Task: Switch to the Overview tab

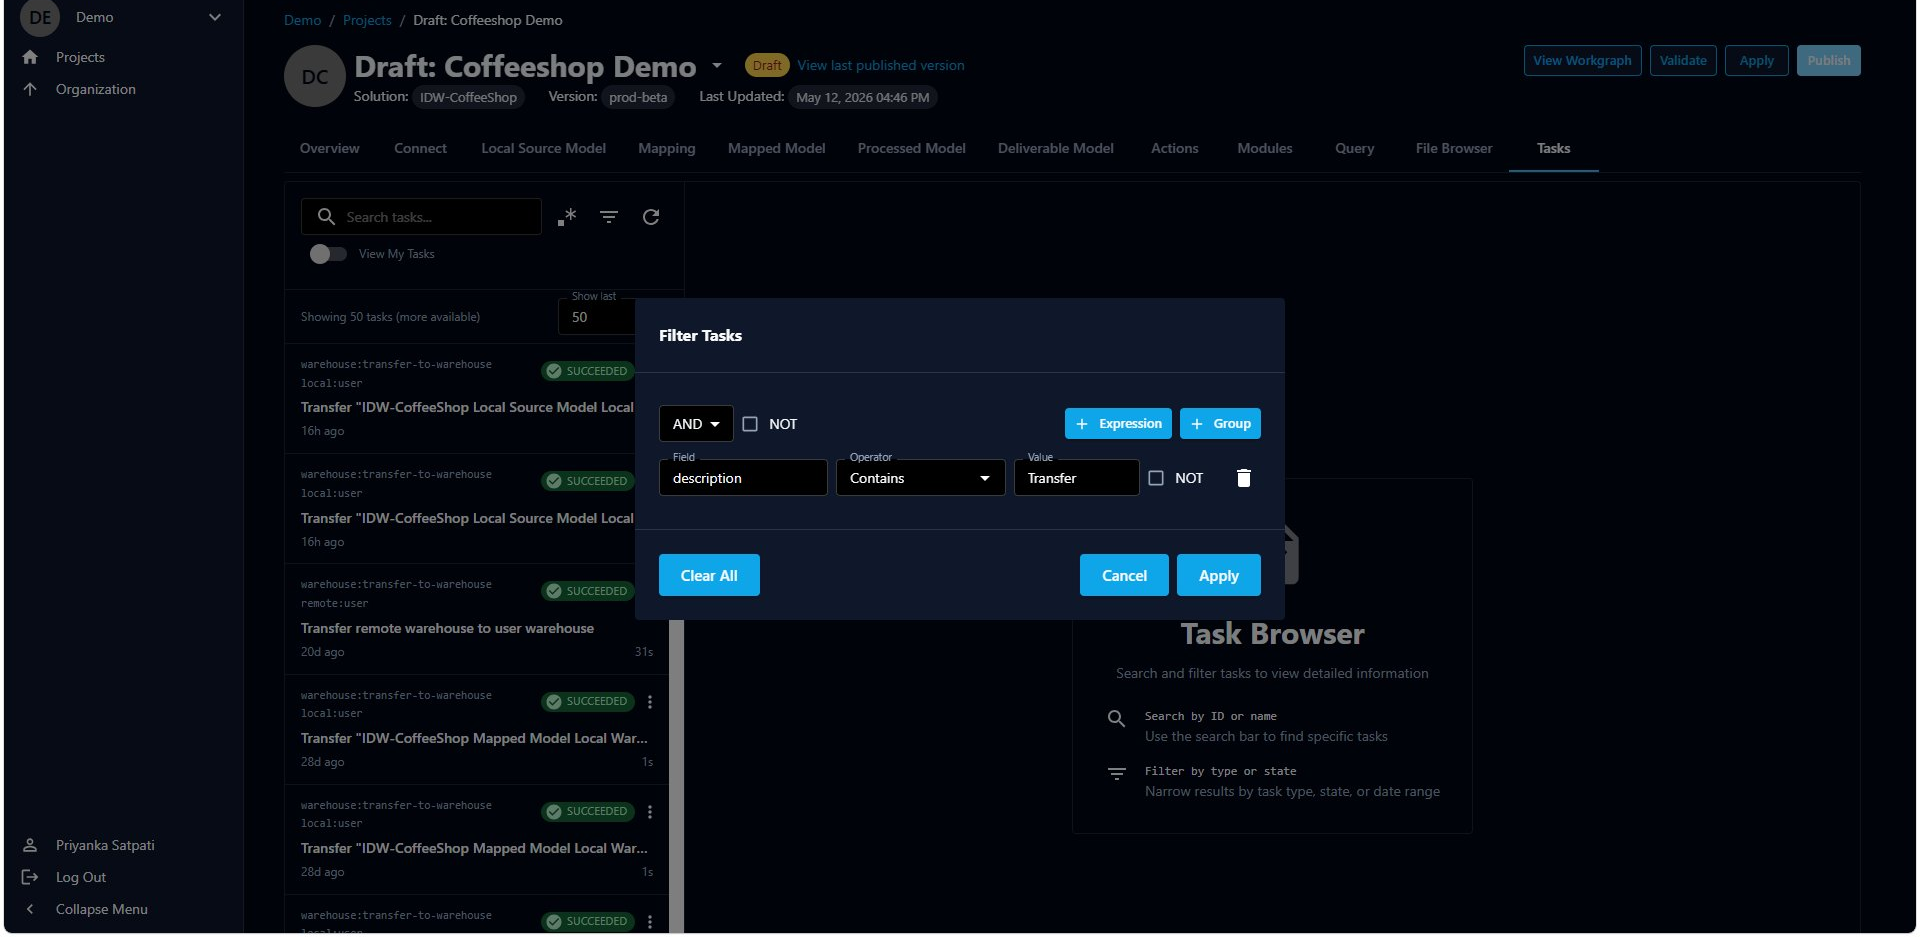Action: pos(329,148)
